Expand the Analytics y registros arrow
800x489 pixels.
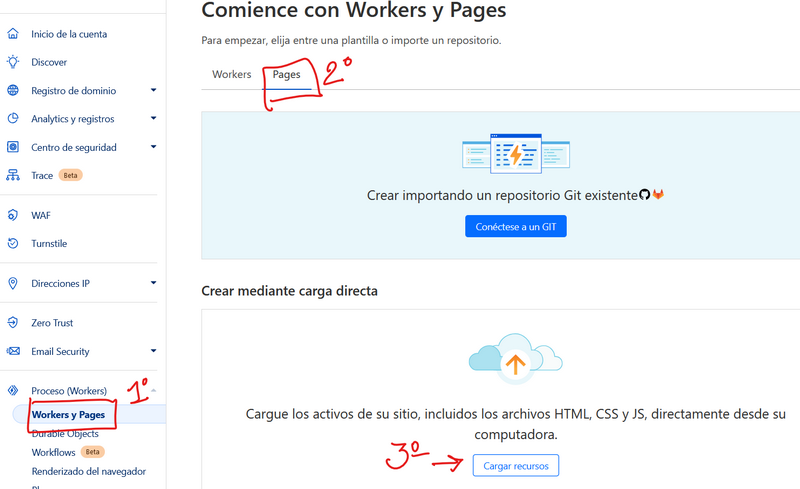[153, 119]
